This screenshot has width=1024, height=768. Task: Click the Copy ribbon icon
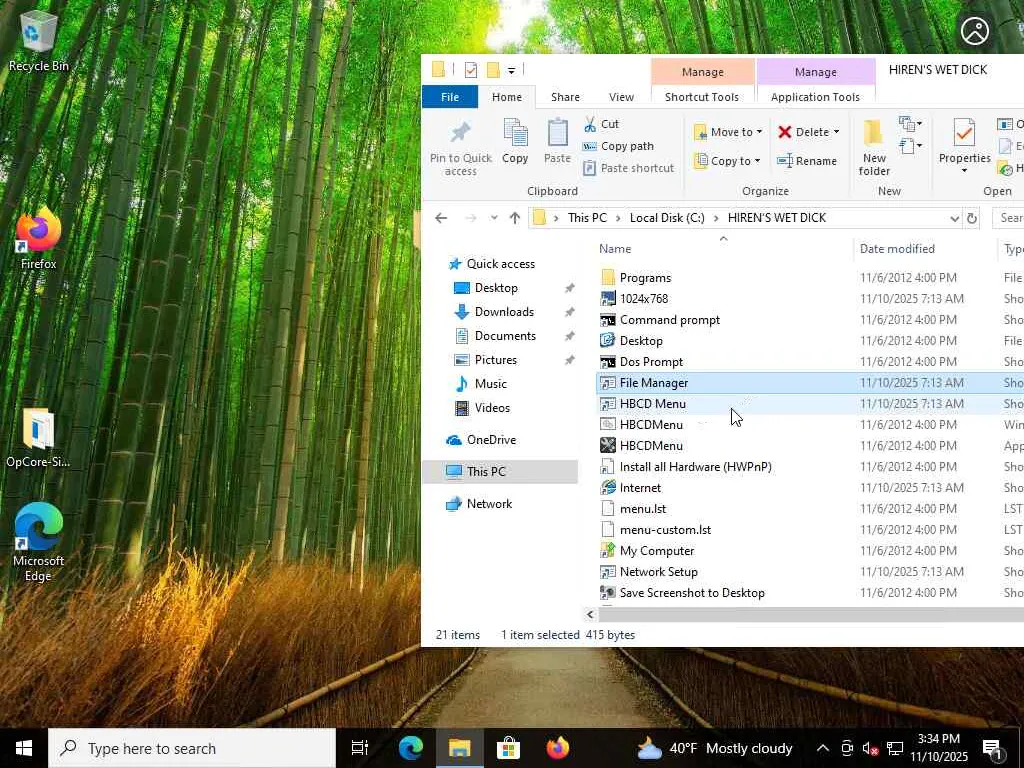click(515, 141)
